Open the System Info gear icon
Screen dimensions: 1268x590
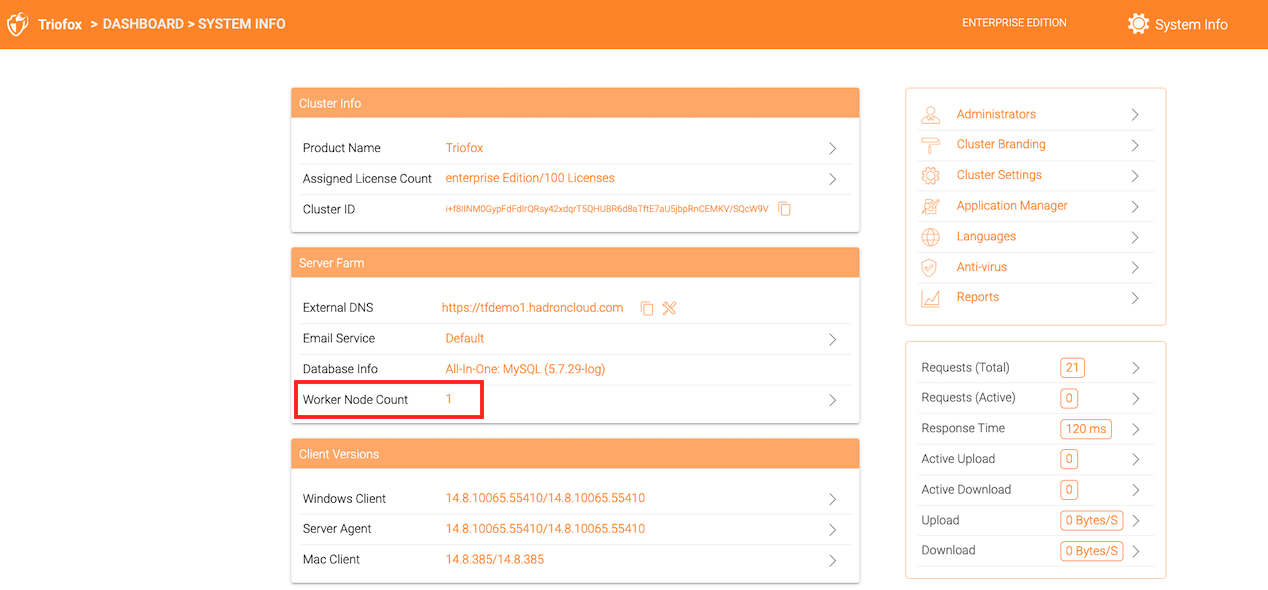[1138, 24]
